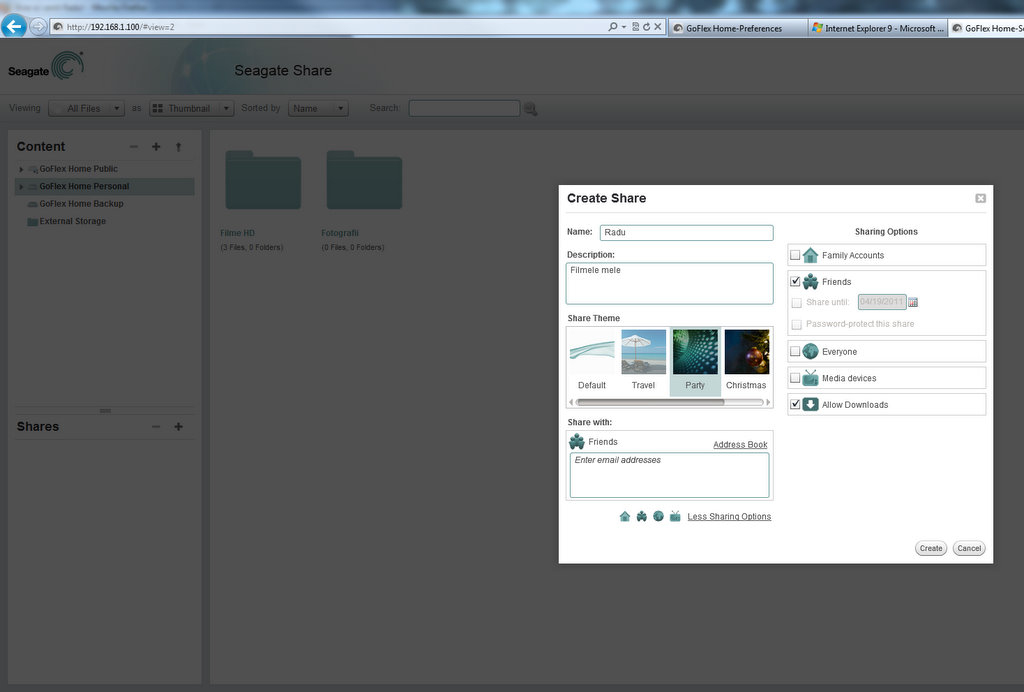Open the address bar autocomplete dropdown arrow
The height and width of the screenshot is (692, 1024).
point(624,27)
